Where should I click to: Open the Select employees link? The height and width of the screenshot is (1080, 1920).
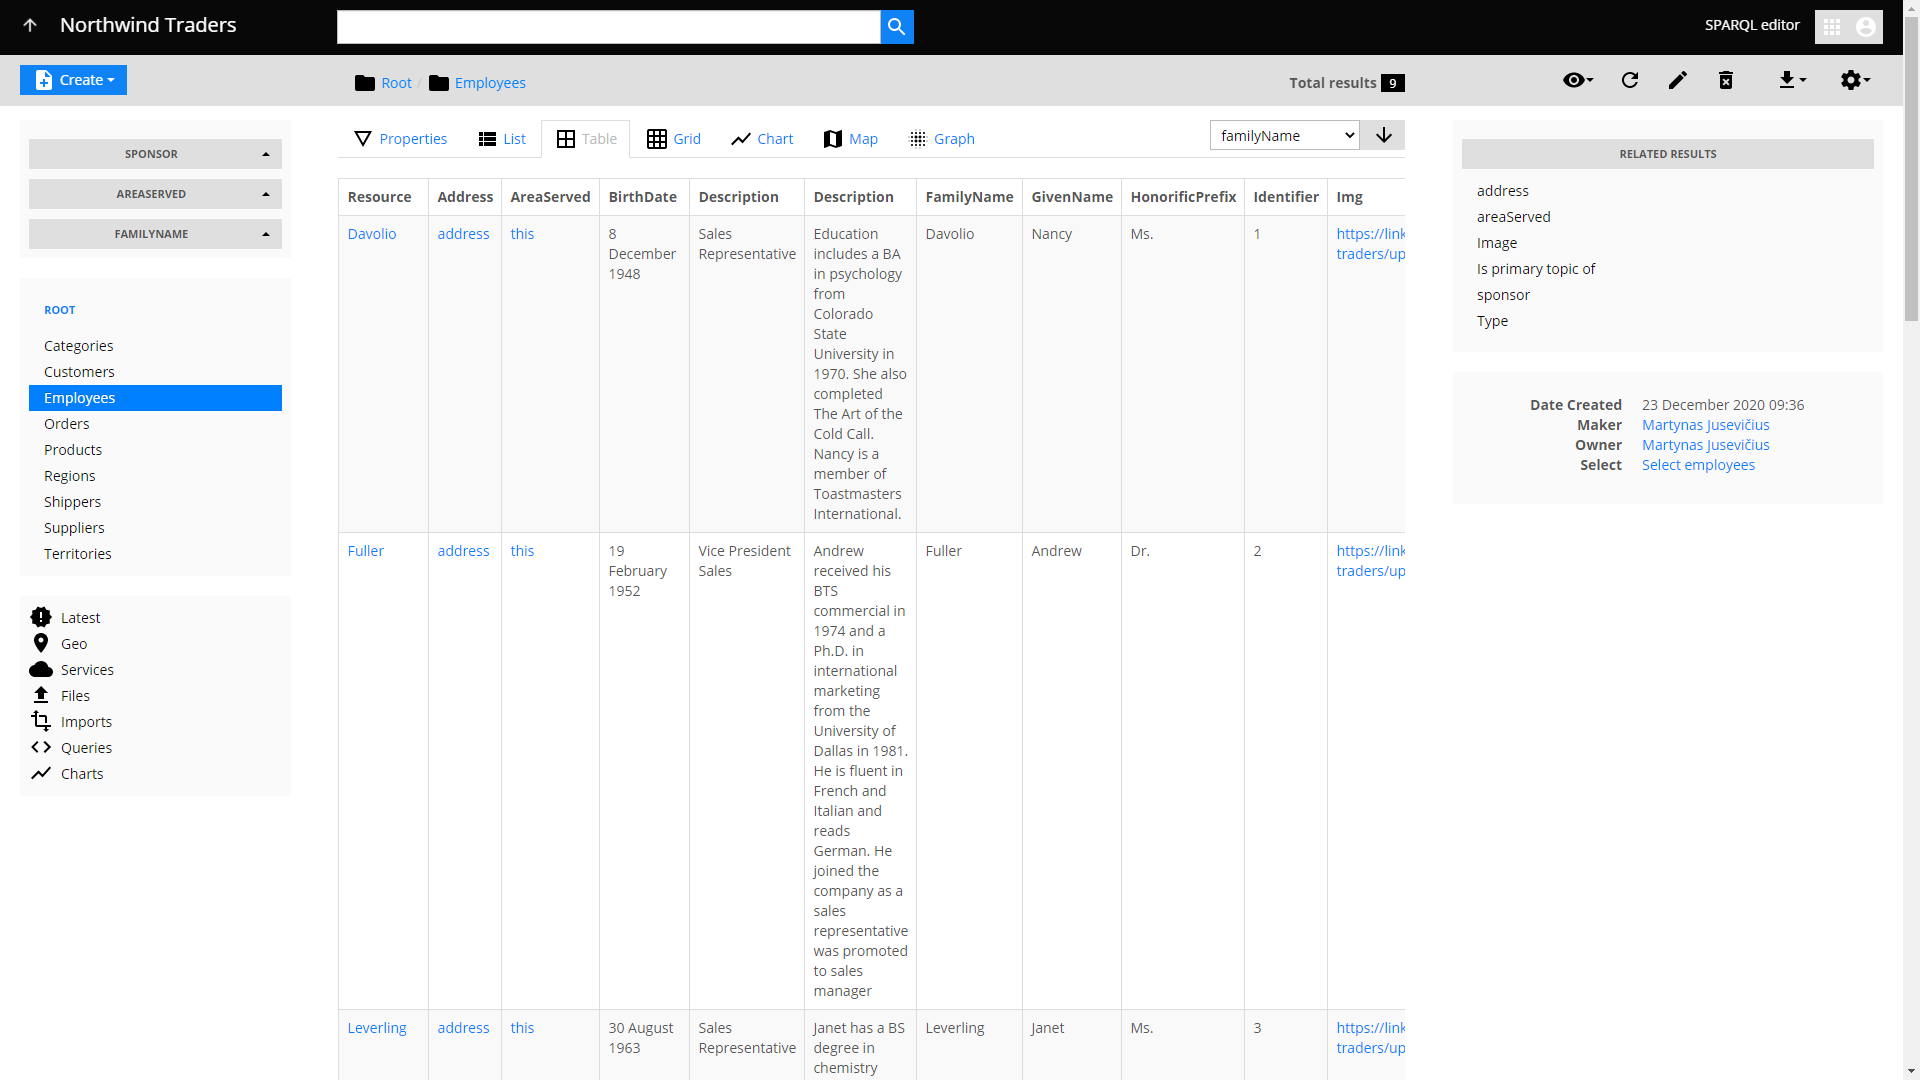(1698, 465)
